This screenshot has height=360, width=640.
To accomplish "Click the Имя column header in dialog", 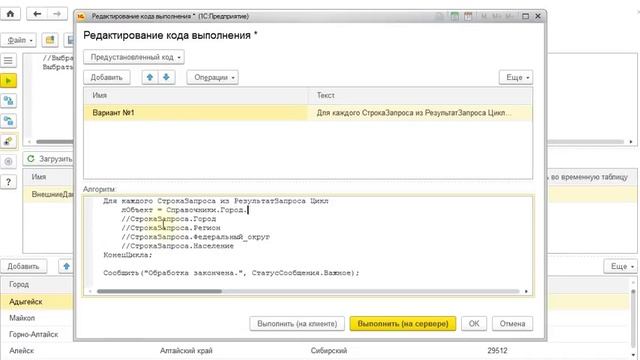I will point(196,95).
